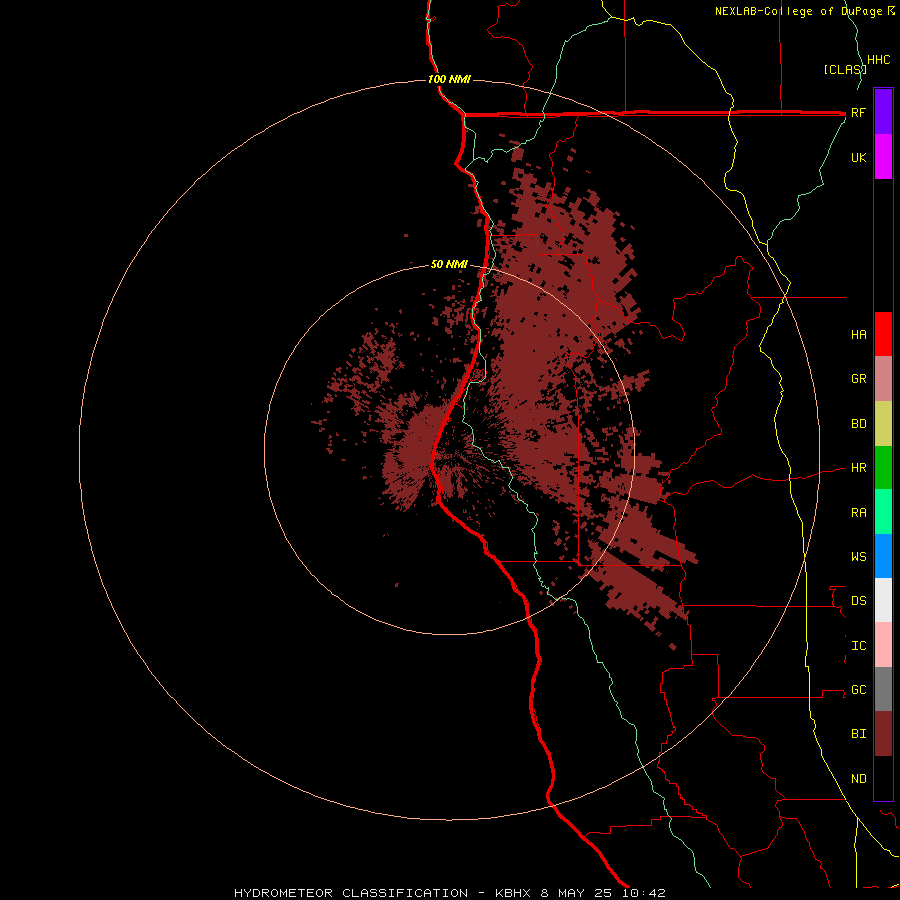Click the 8 MAY 25 date
900x900 pixels.
tap(577, 893)
